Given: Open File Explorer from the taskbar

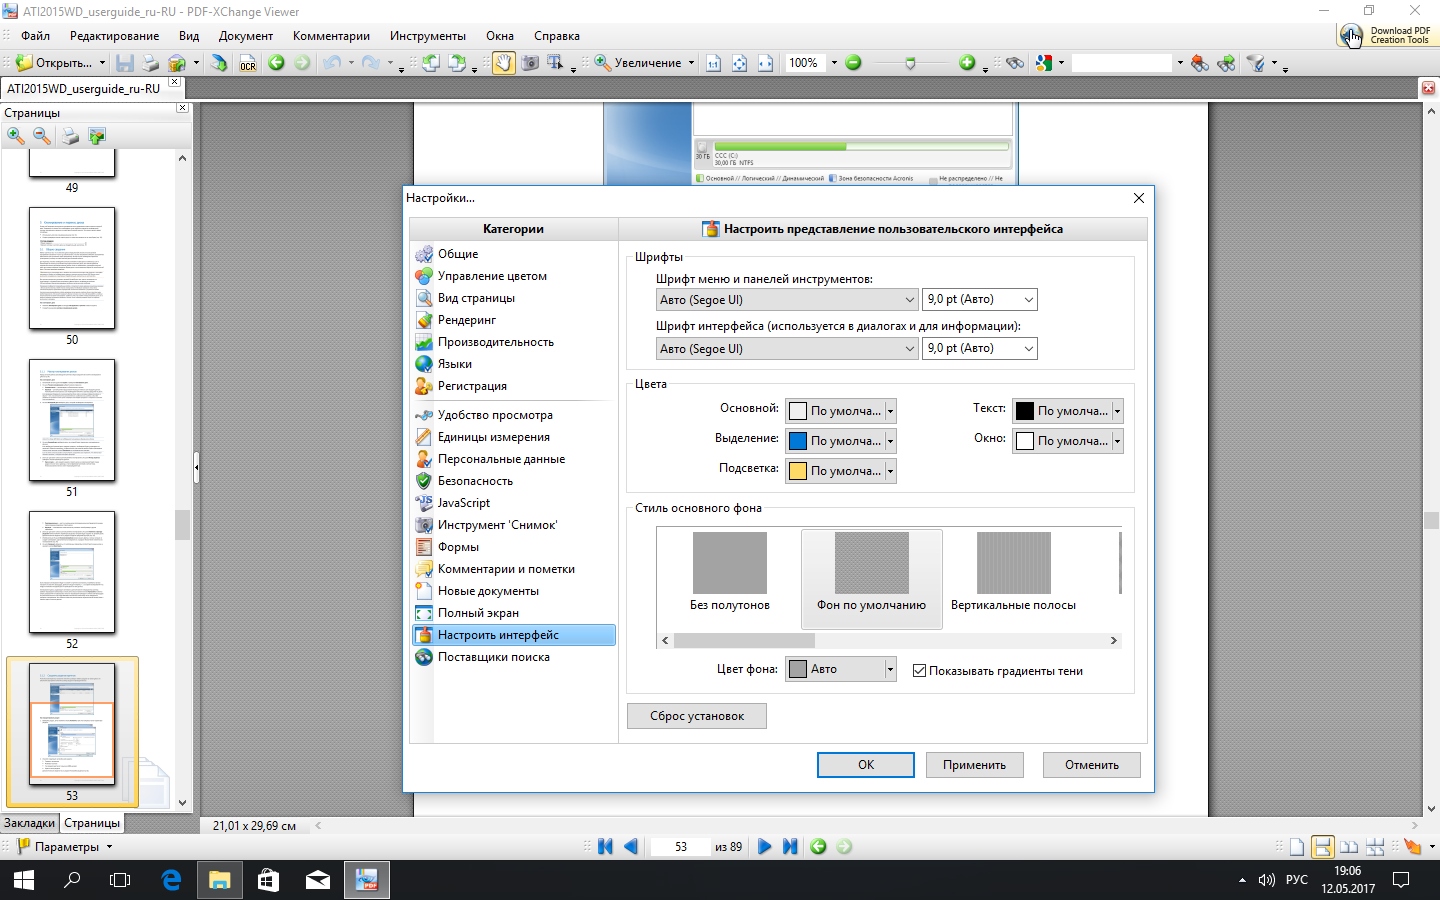Looking at the screenshot, I should [219, 880].
